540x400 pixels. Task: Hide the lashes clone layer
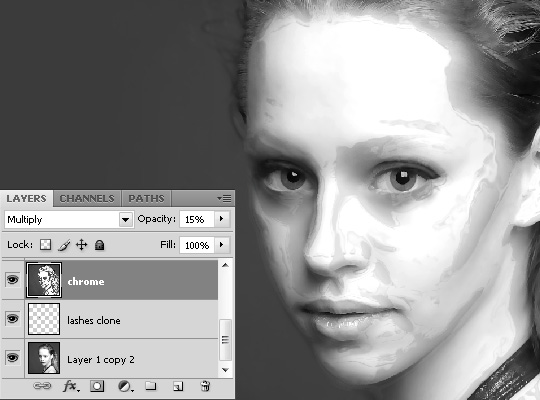click(x=12, y=319)
